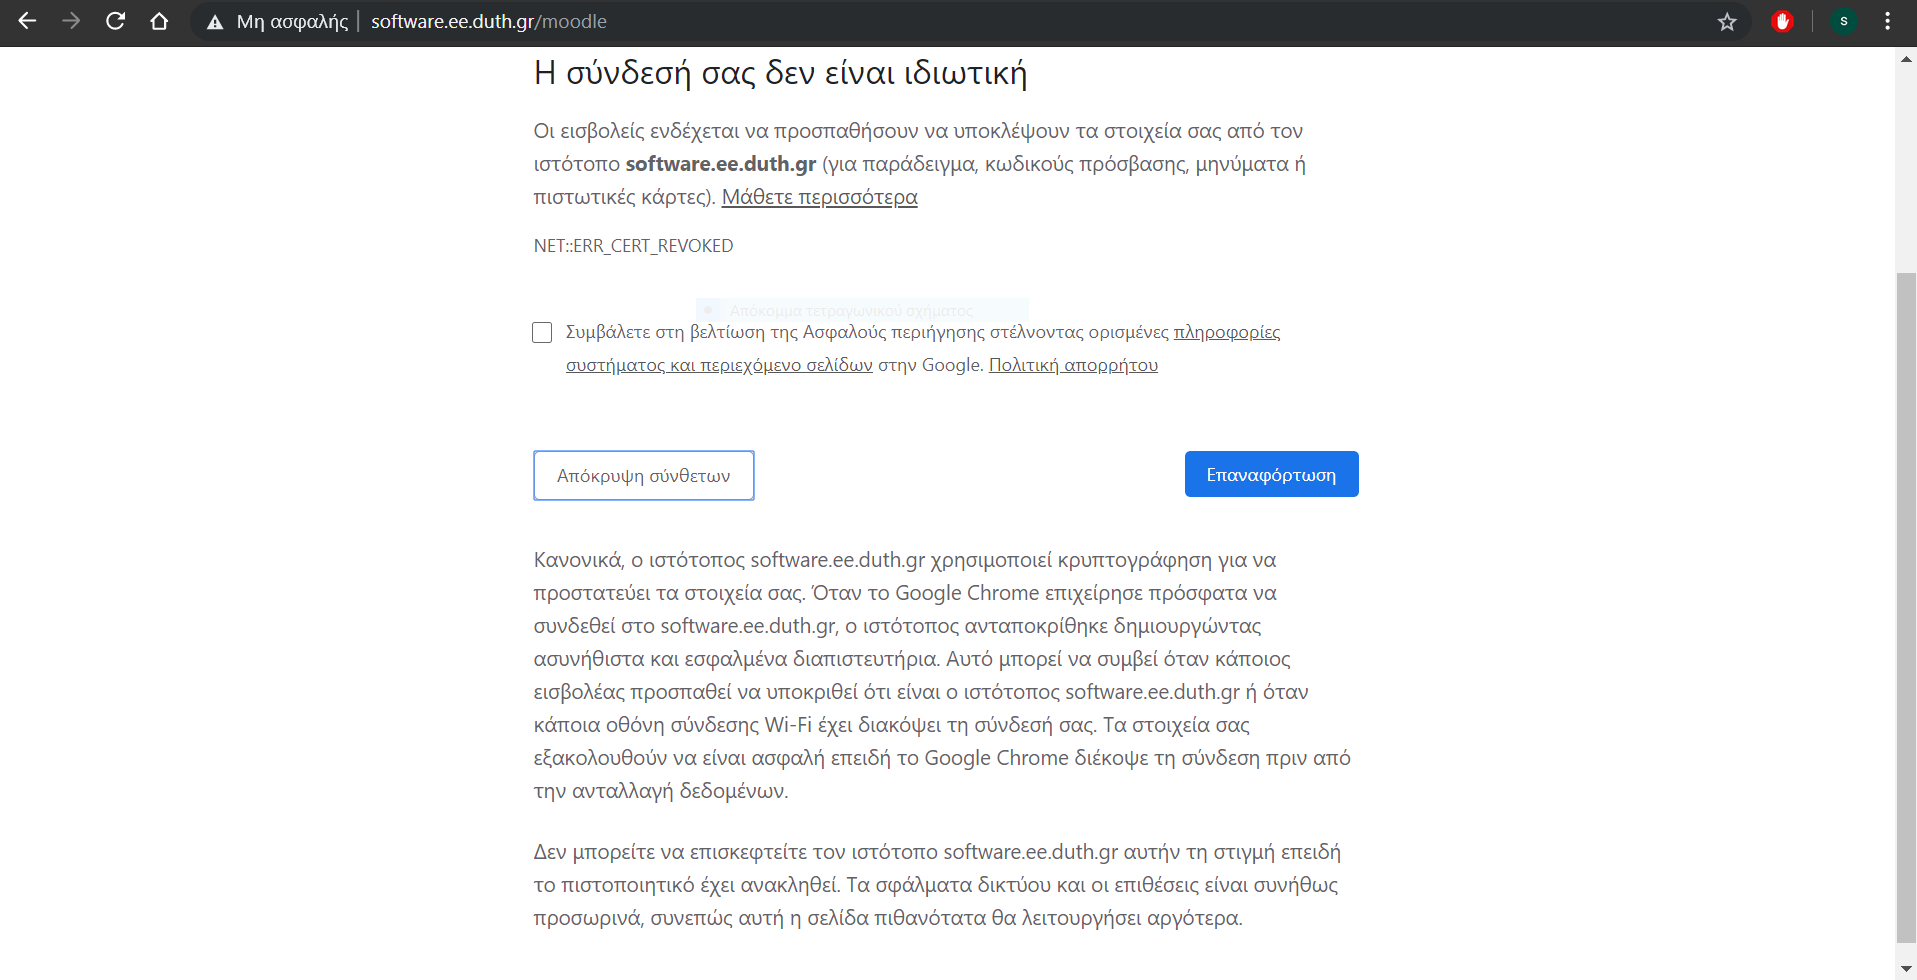This screenshot has height=980, width=1917.
Task: Click the forward navigation arrow
Action: [x=71, y=21]
